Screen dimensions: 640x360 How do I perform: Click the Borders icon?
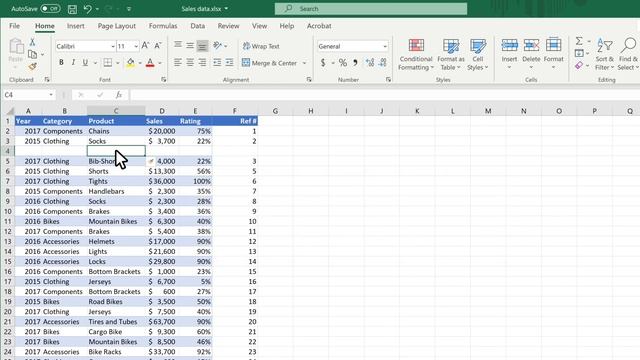107,62
